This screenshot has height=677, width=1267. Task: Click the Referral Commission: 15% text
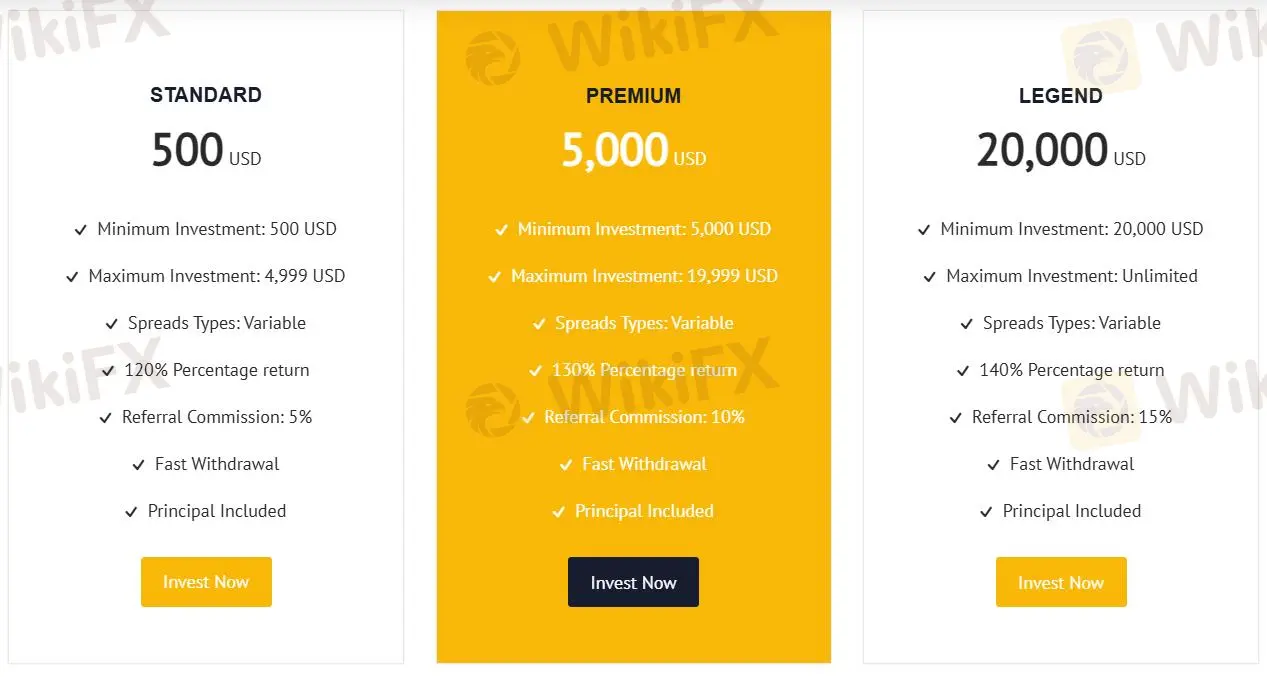pyautogui.click(x=1072, y=417)
